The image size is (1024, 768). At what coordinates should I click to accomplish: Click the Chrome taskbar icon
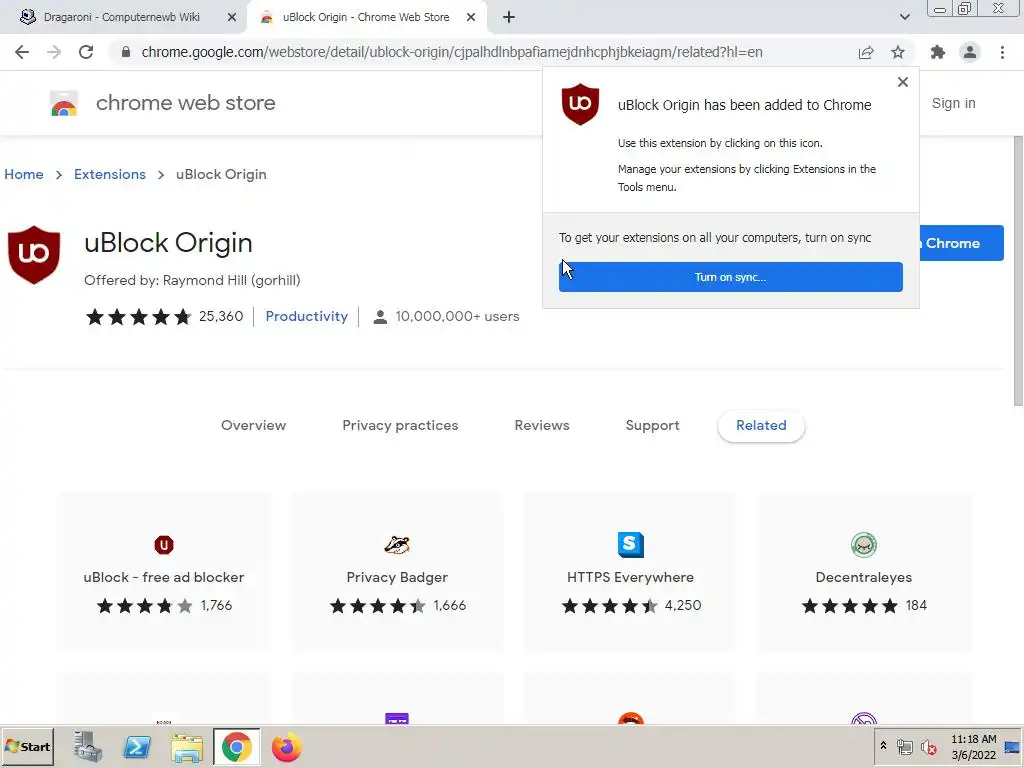click(236, 746)
